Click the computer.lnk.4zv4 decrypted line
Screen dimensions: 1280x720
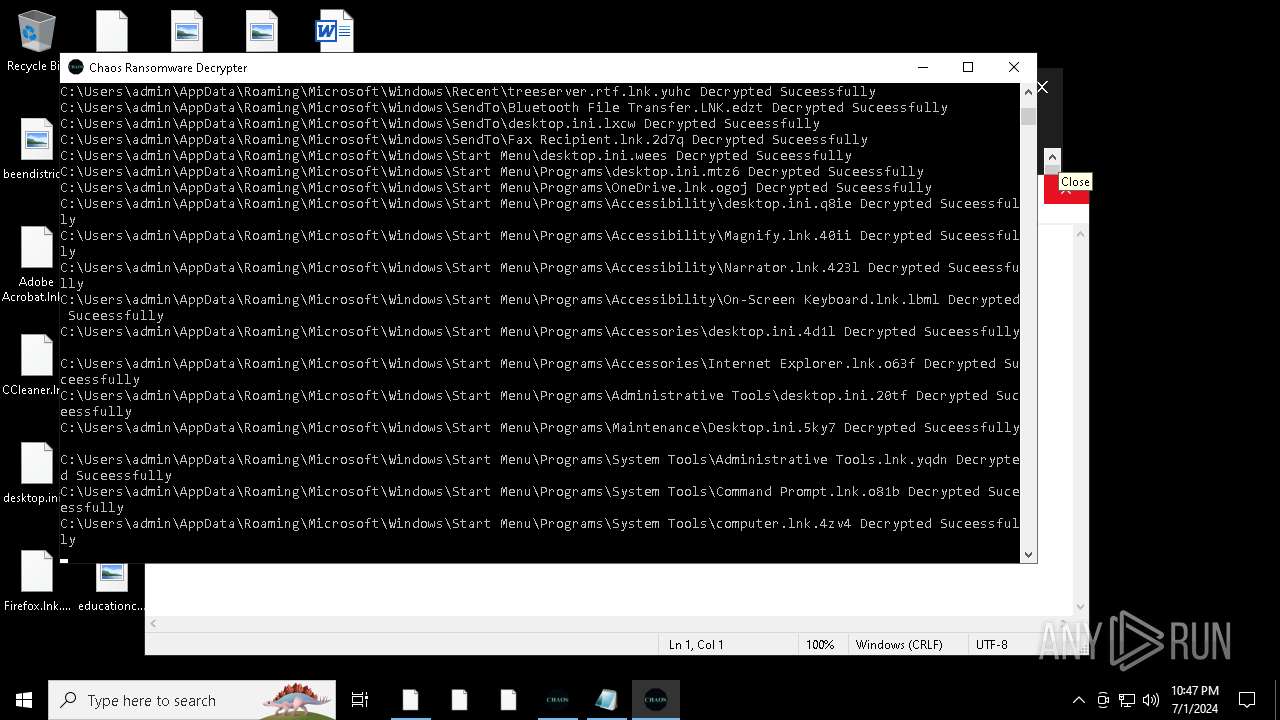(x=540, y=531)
